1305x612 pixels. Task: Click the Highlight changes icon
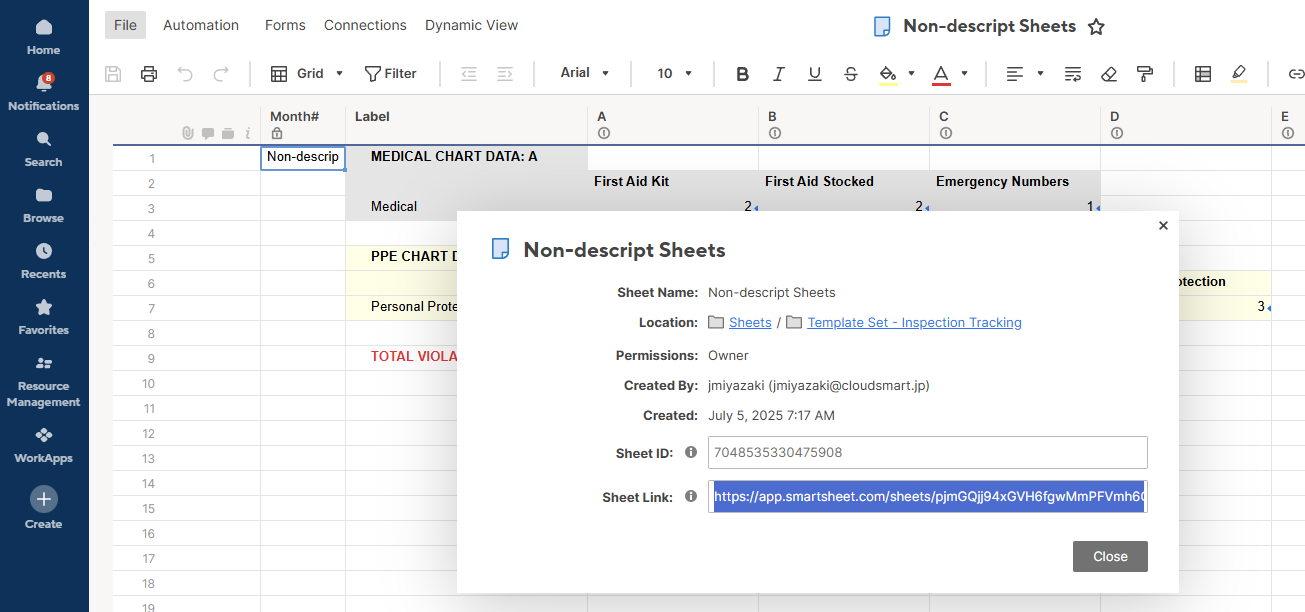pos(1239,73)
